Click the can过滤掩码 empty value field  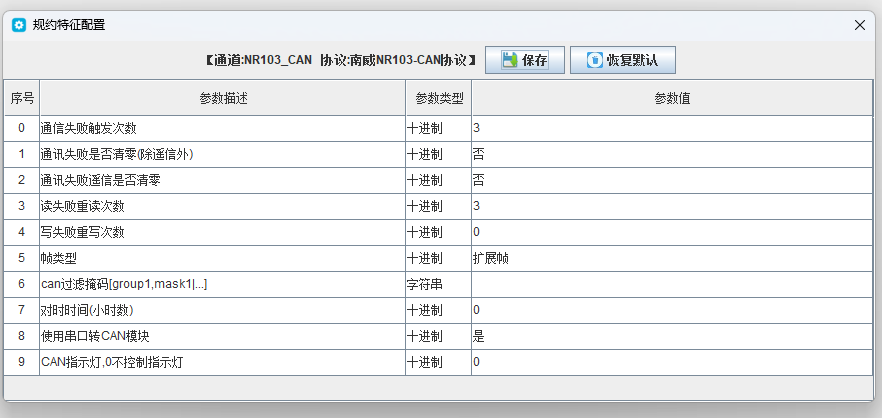coord(670,284)
